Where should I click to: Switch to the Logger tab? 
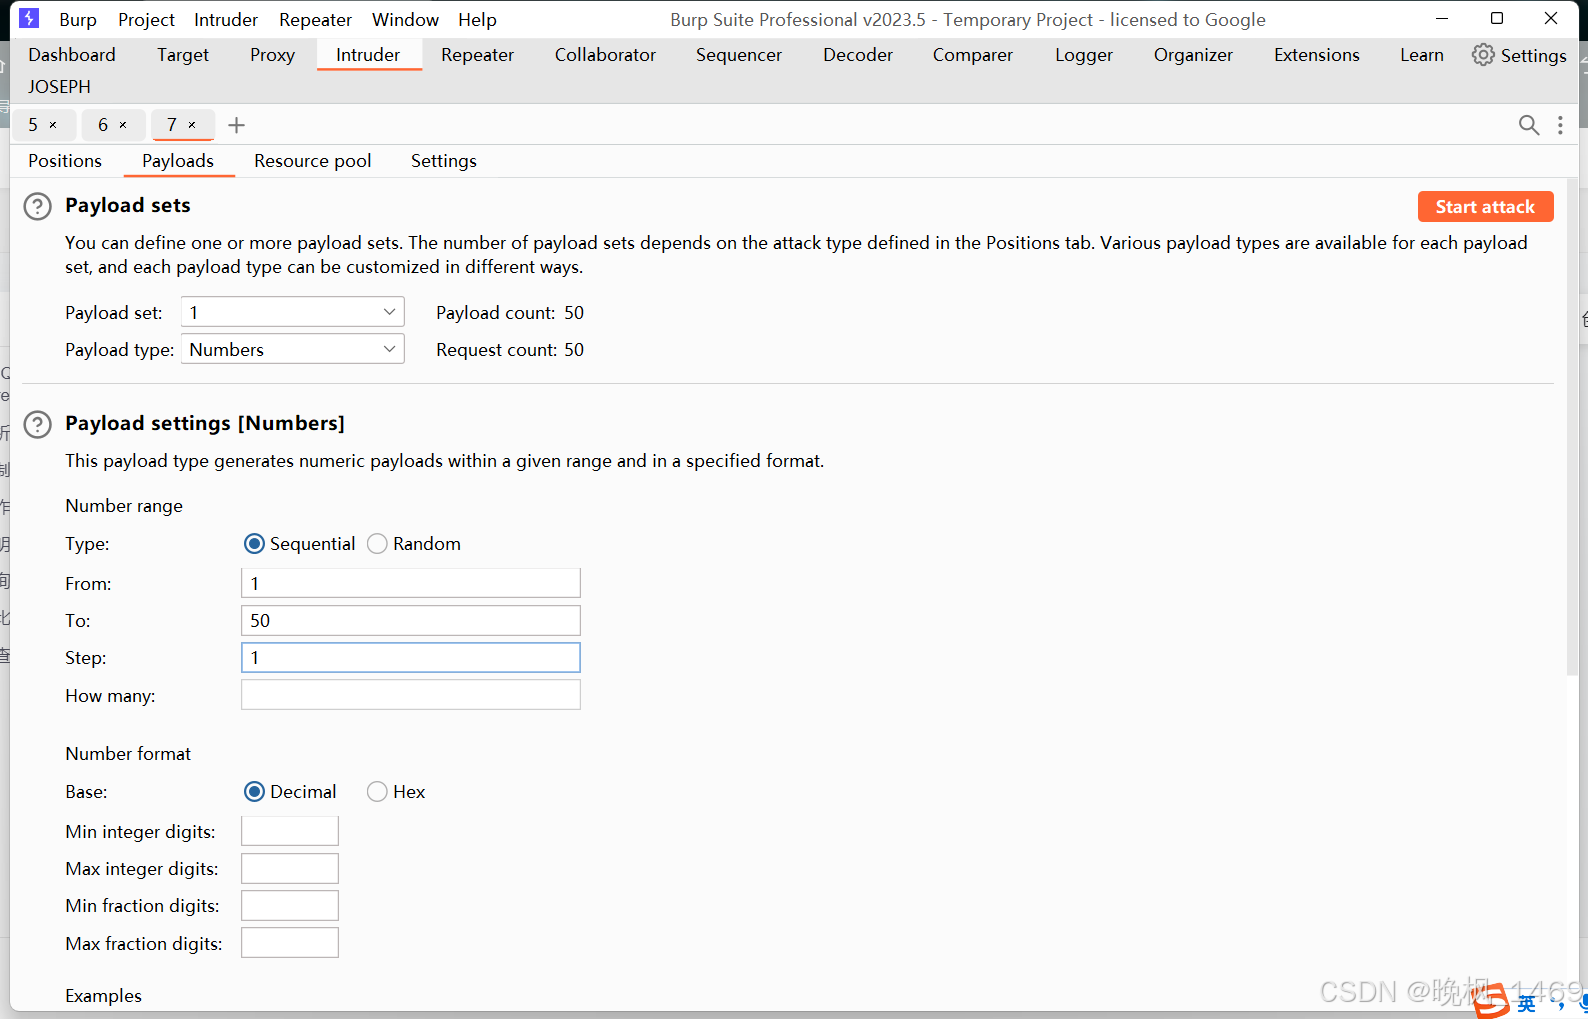1084,55
